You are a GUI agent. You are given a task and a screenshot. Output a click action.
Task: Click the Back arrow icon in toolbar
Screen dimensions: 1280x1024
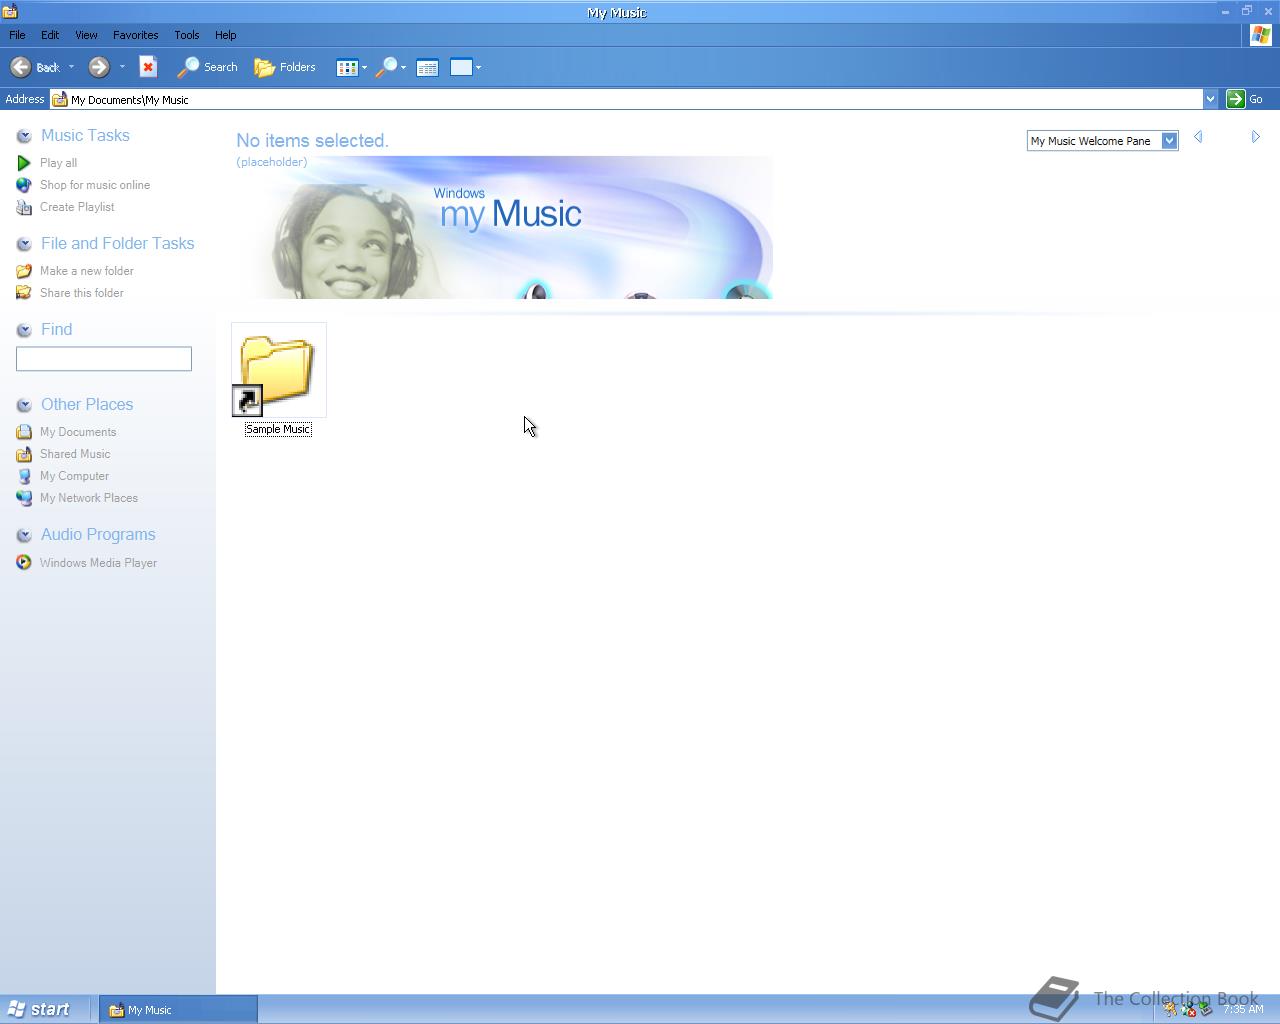20,67
